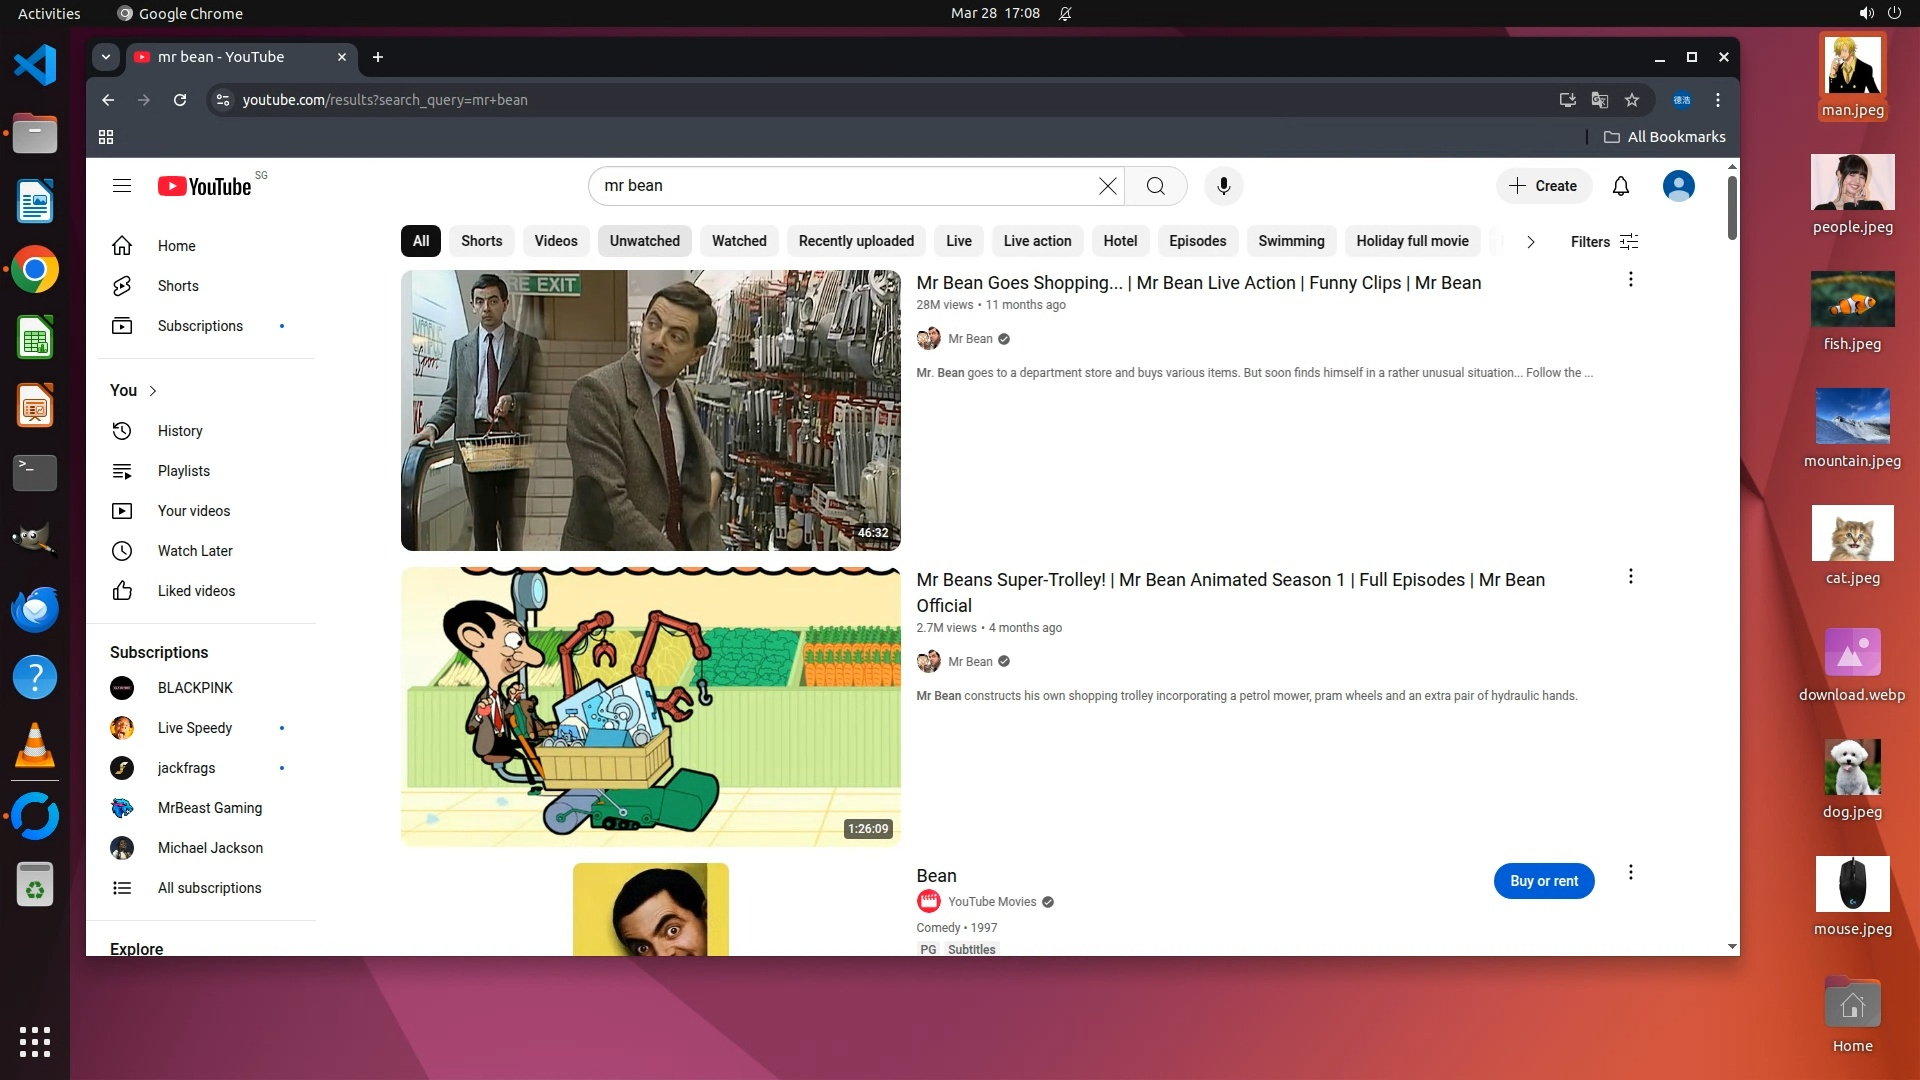Toggle the Unwatched filter chip

pos(644,241)
